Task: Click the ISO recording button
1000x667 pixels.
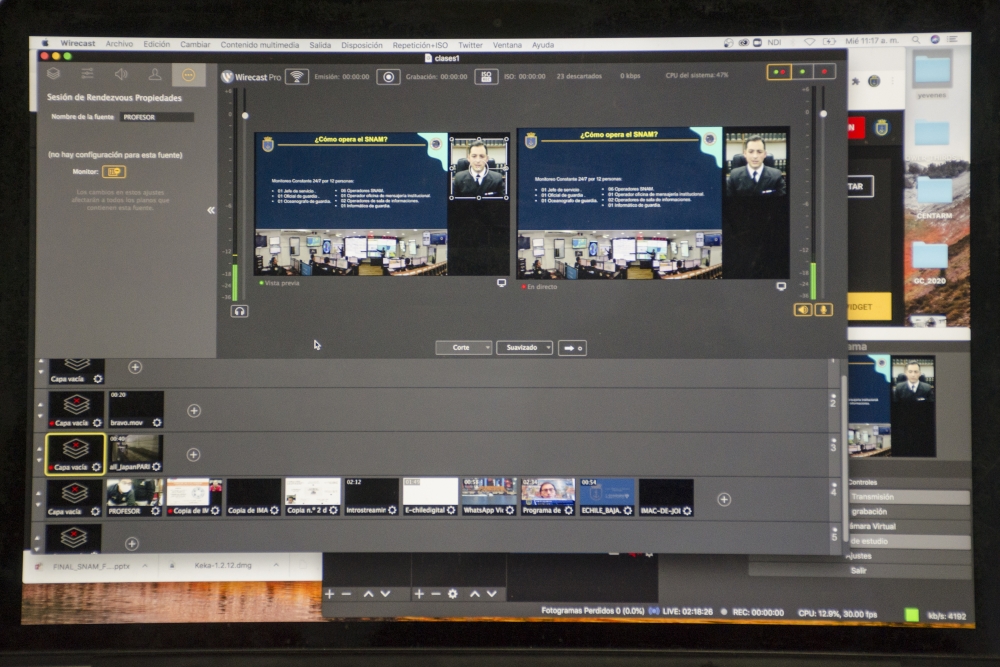Action: (x=486, y=77)
